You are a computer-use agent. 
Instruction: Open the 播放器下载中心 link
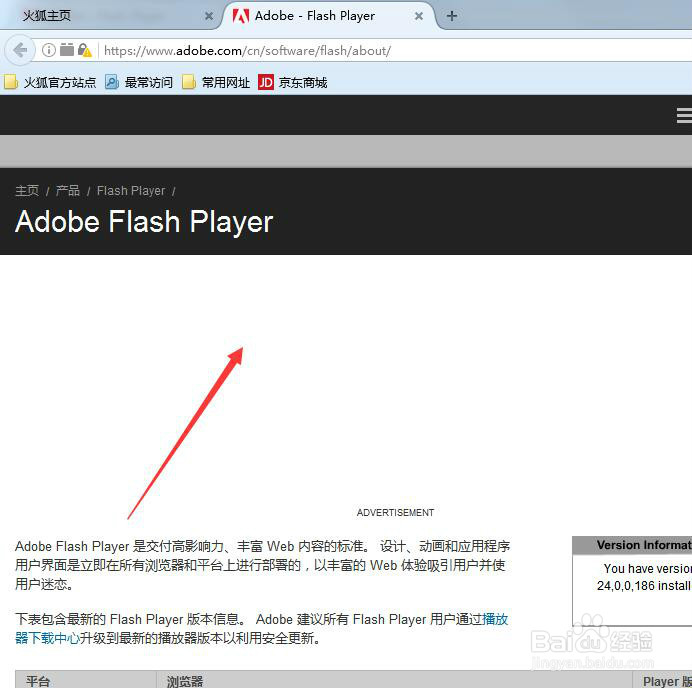(x=48, y=638)
